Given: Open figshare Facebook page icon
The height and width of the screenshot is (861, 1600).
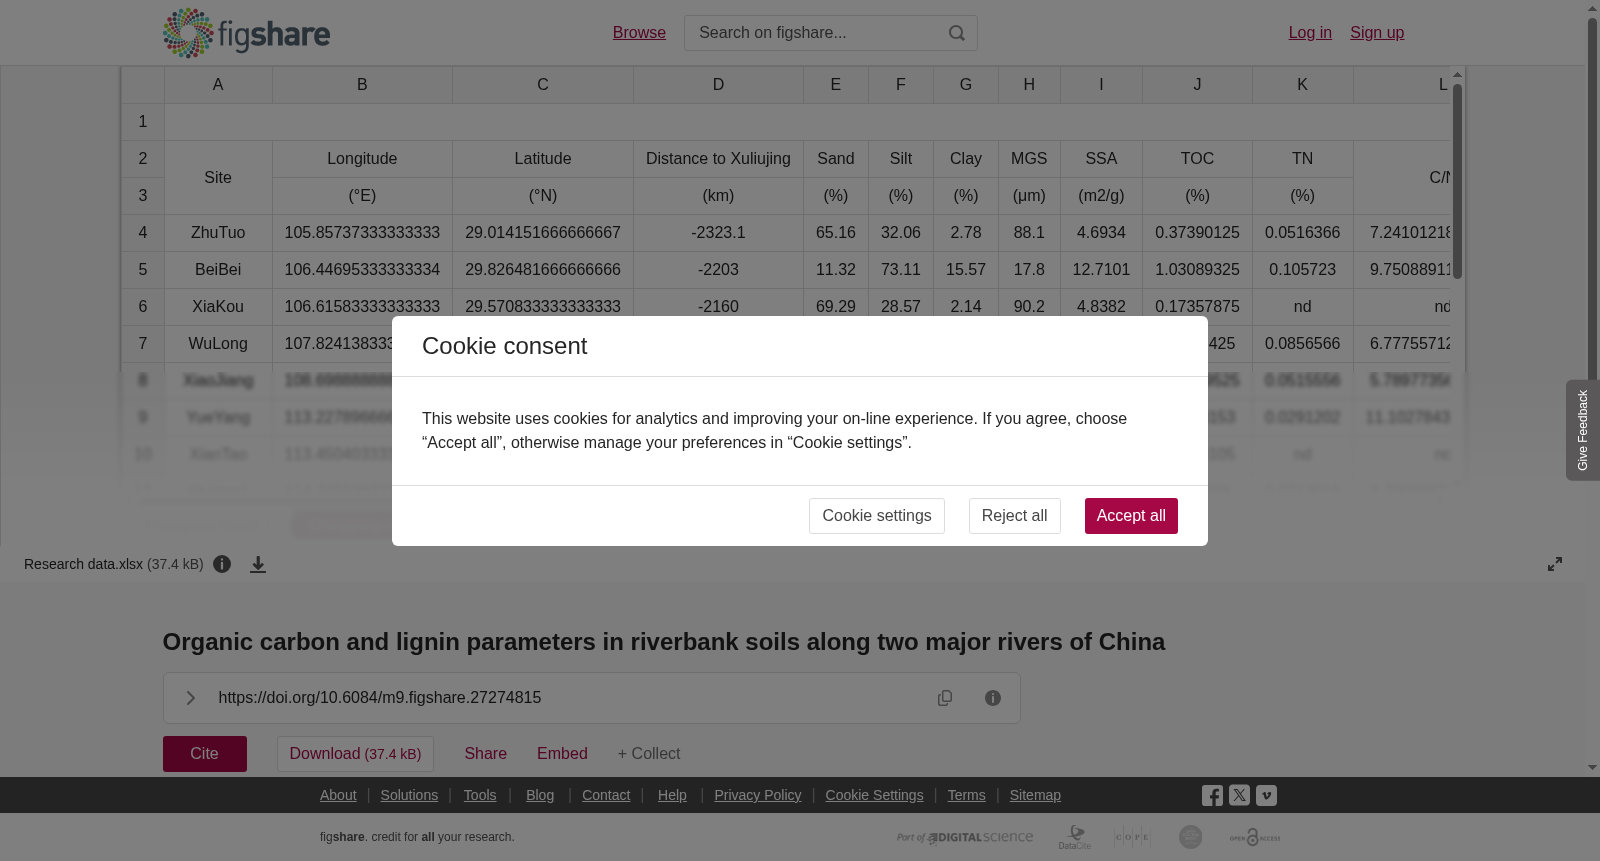Looking at the screenshot, I should point(1212,796).
